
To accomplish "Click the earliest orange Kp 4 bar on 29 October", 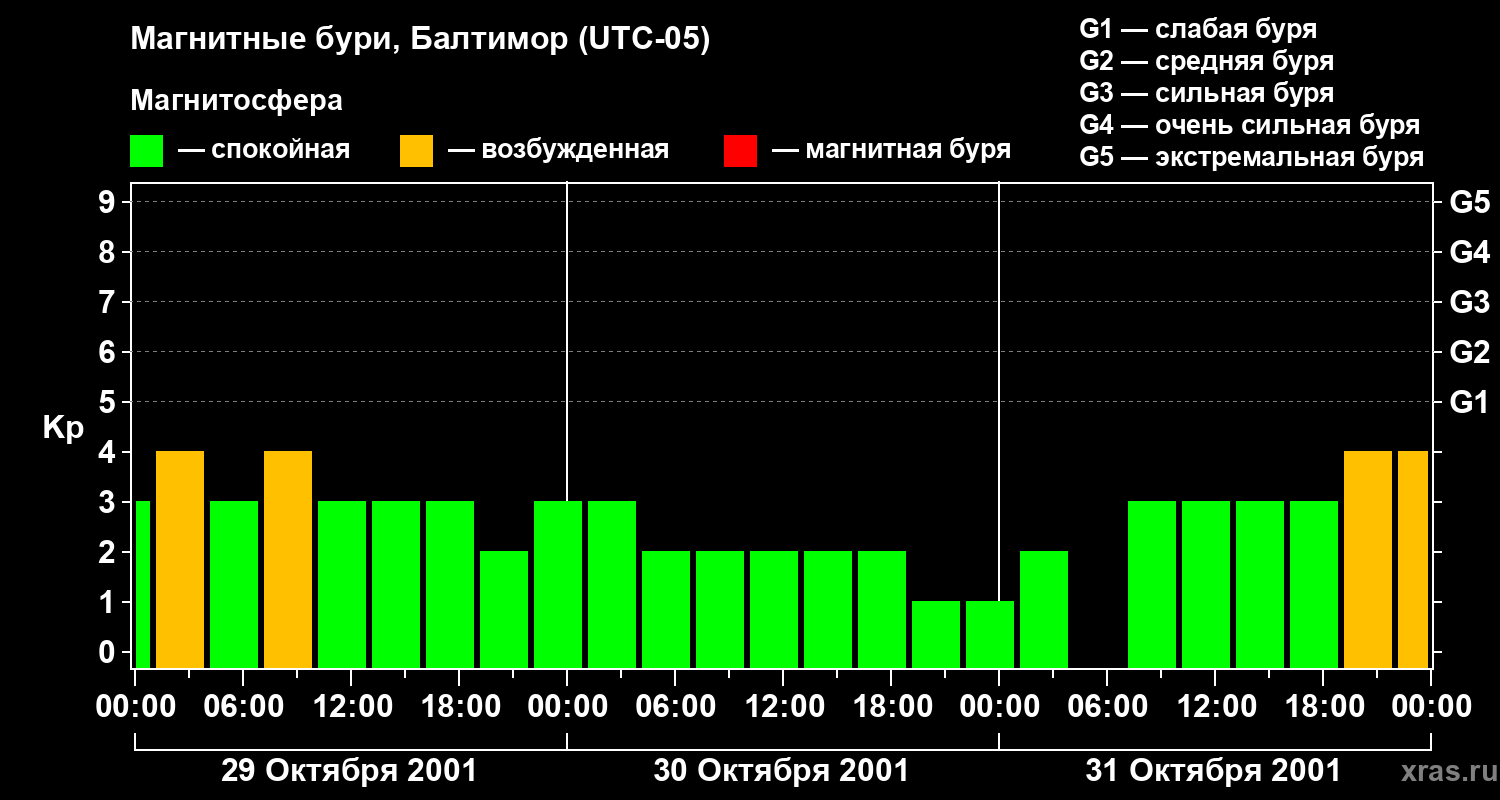I will pos(180,559).
